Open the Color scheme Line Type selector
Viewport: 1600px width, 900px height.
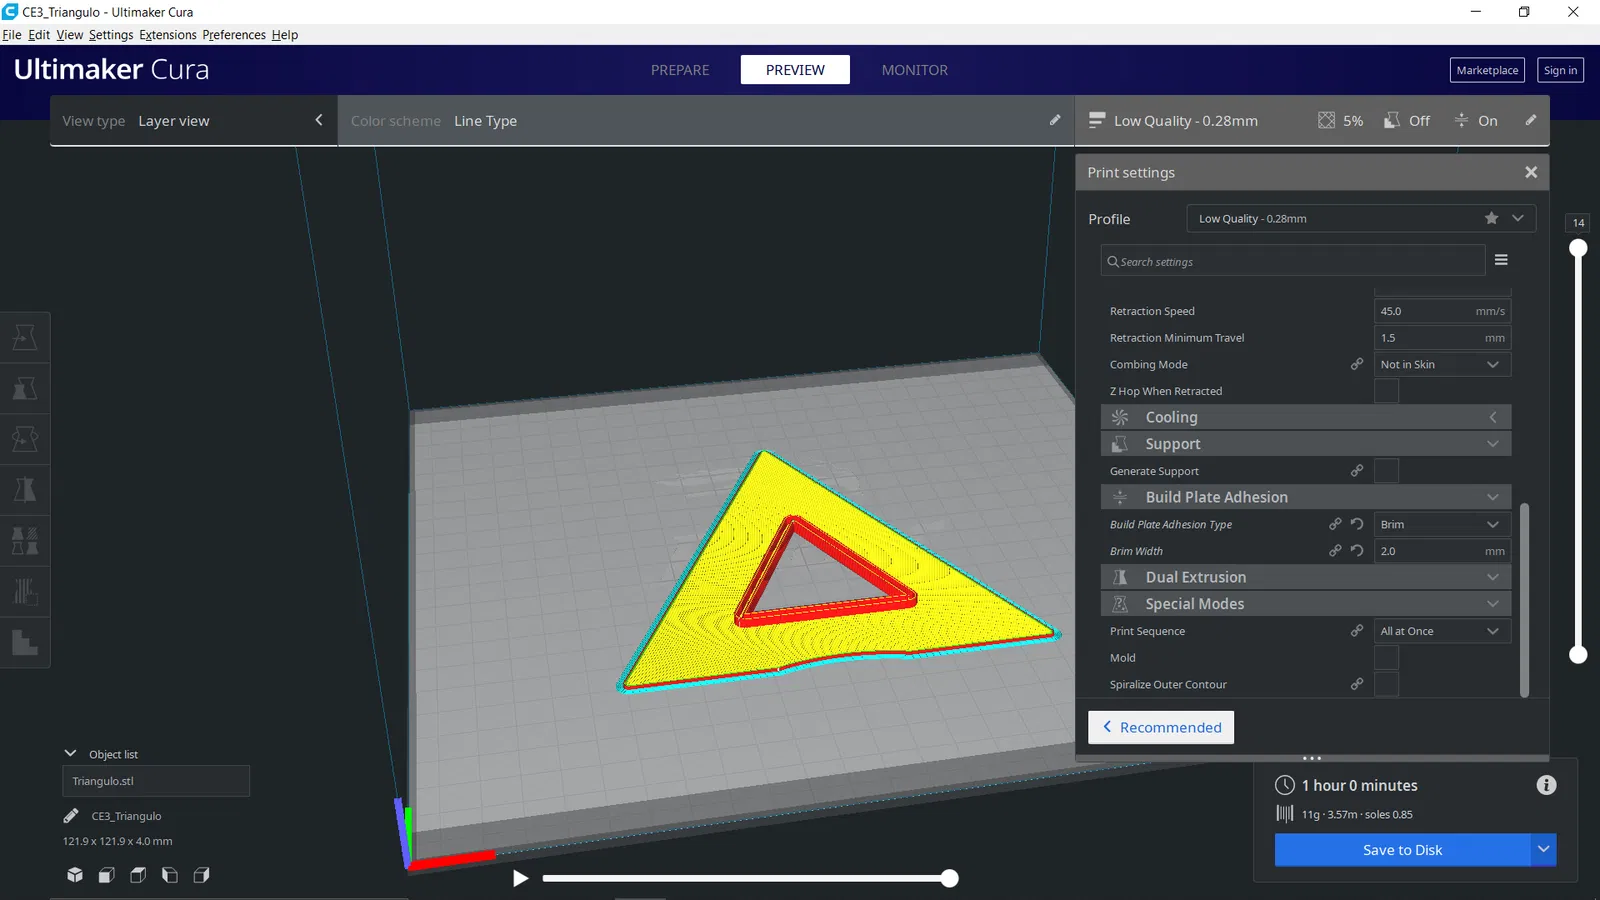point(706,121)
